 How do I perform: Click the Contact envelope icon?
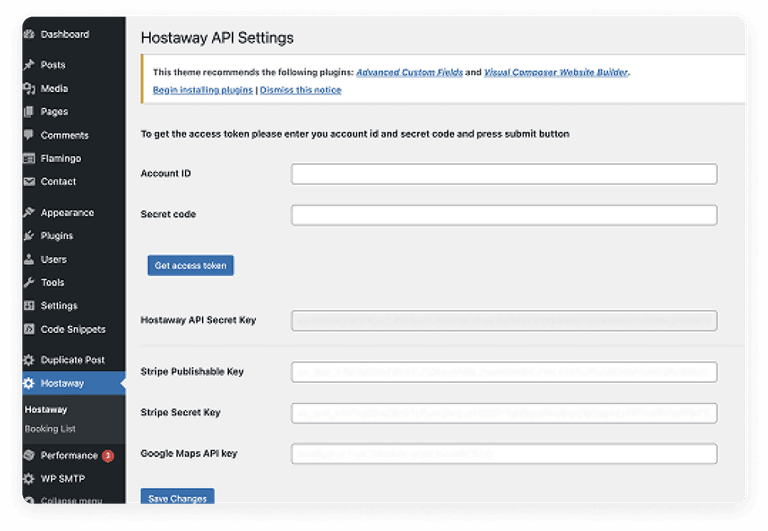click(29, 182)
